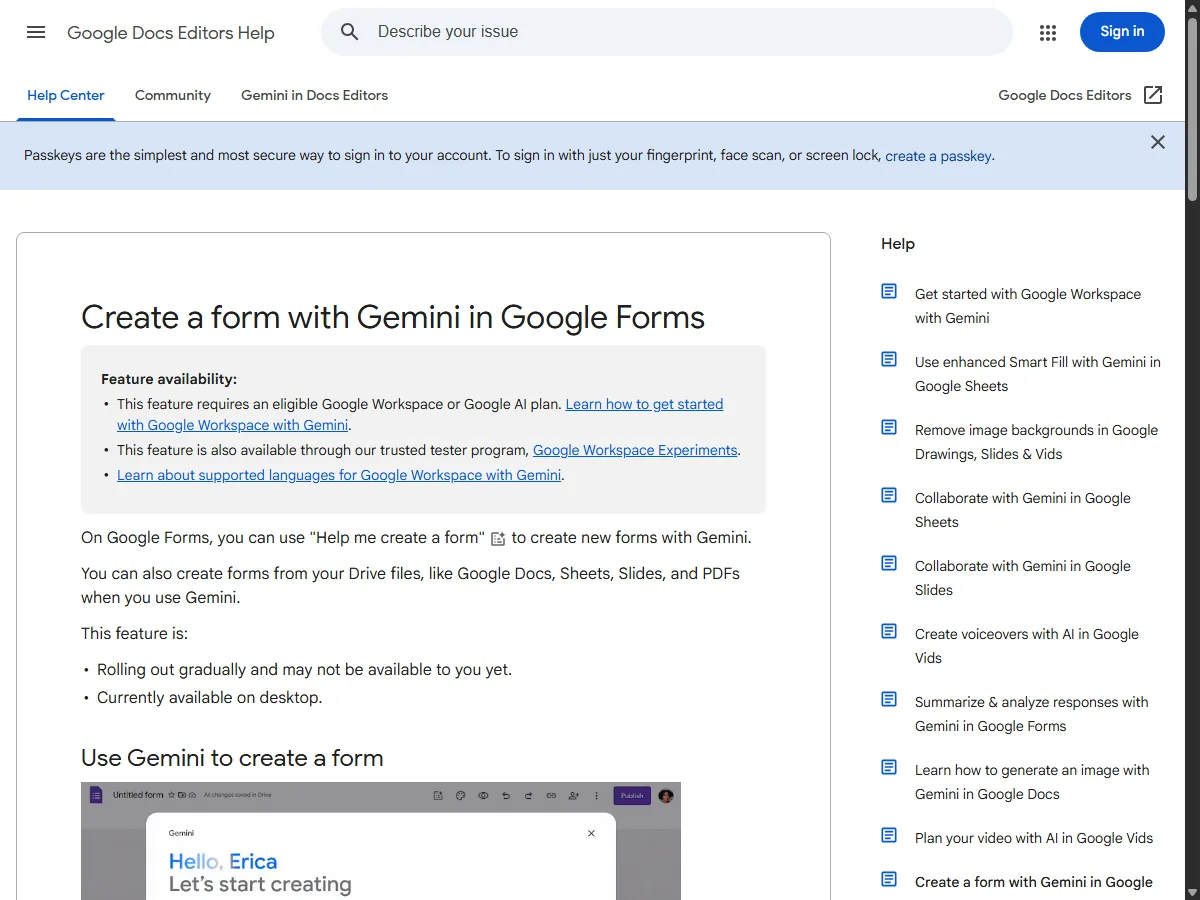Click article icon beside Get started with Google Workspace
Screen dimensions: 1200x900
tap(889, 291)
